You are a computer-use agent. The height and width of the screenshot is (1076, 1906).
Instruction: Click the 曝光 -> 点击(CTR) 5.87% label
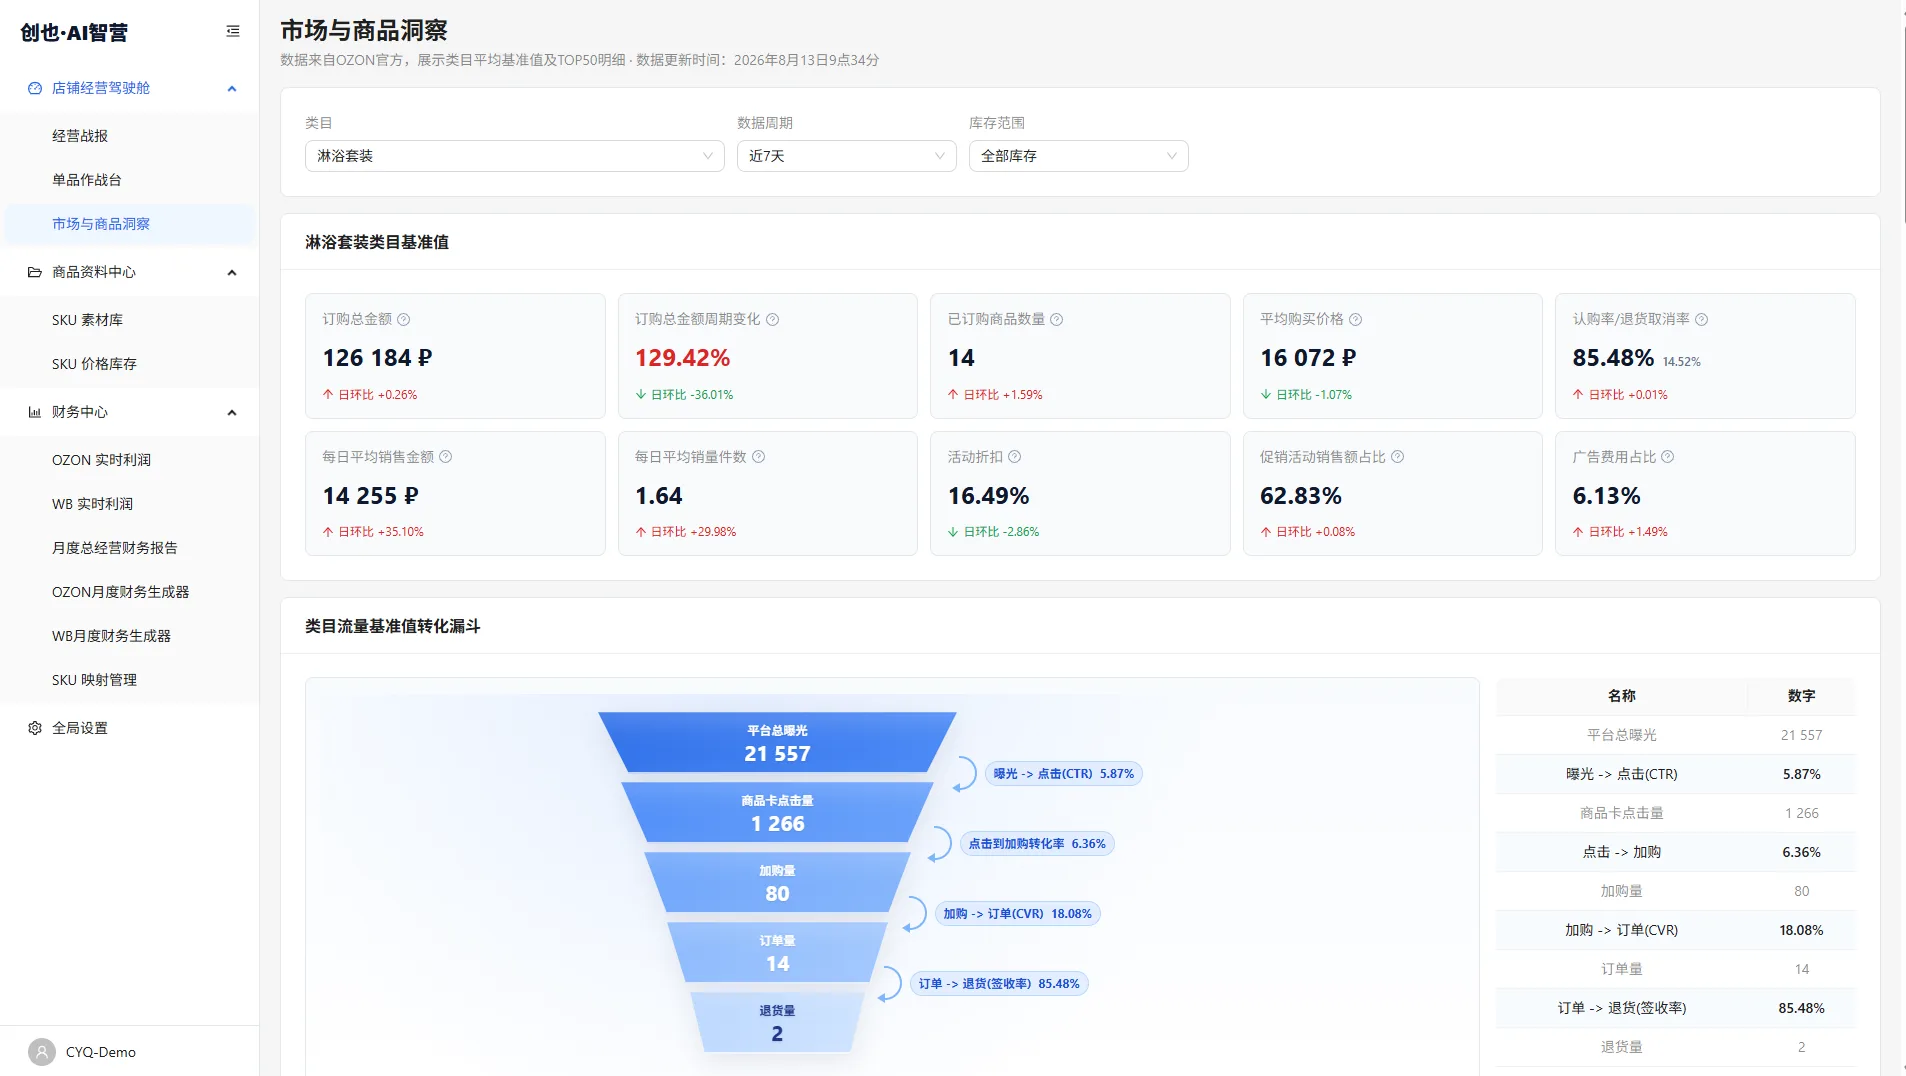coord(1064,774)
